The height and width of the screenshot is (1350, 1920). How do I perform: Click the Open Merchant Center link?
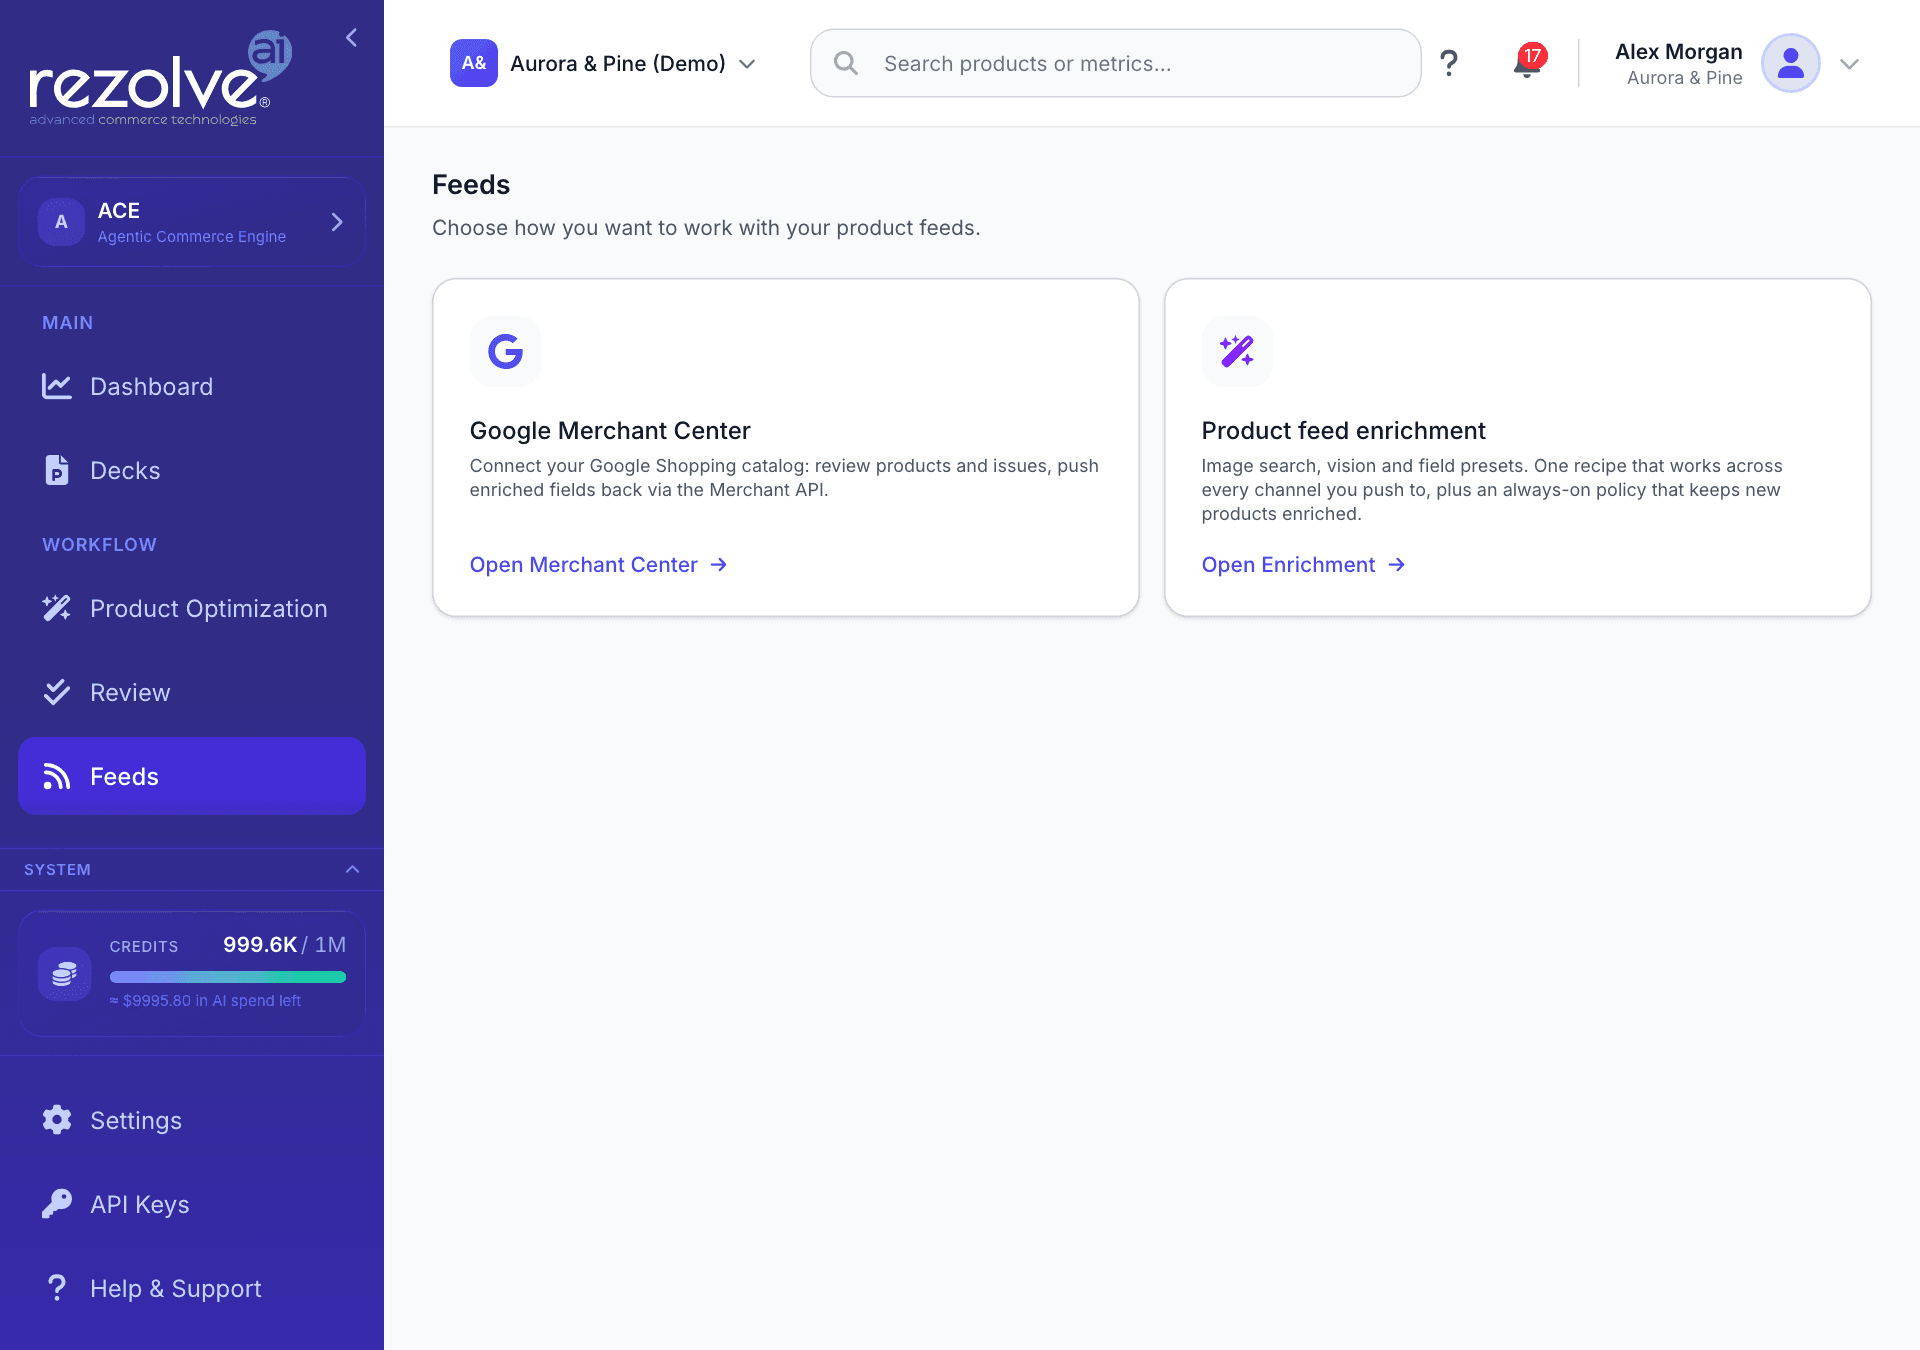(598, 565)
